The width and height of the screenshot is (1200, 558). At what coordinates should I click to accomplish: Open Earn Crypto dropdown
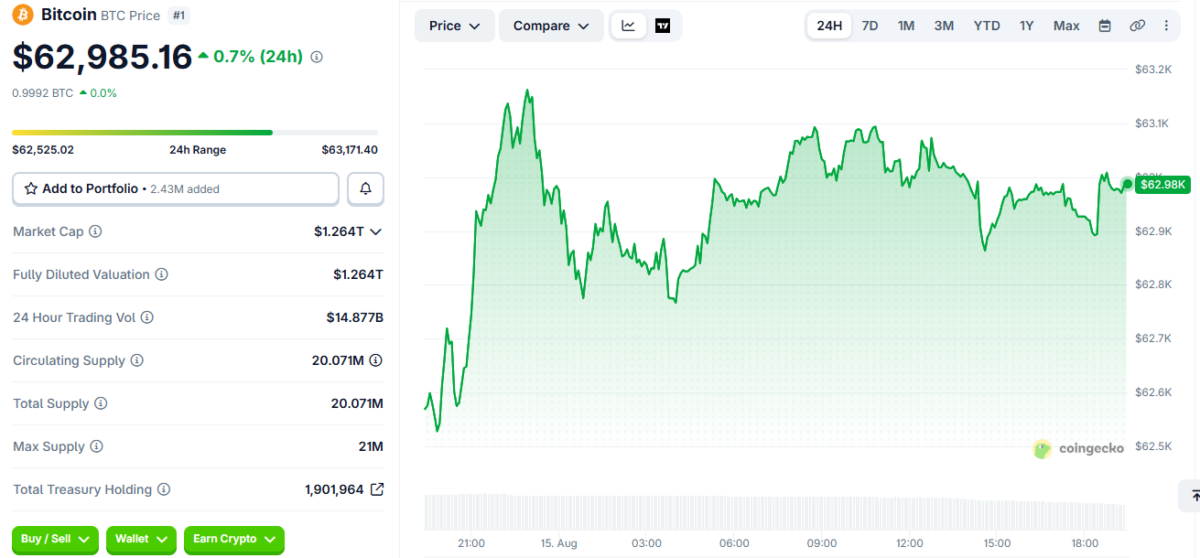tap(234, 539)
